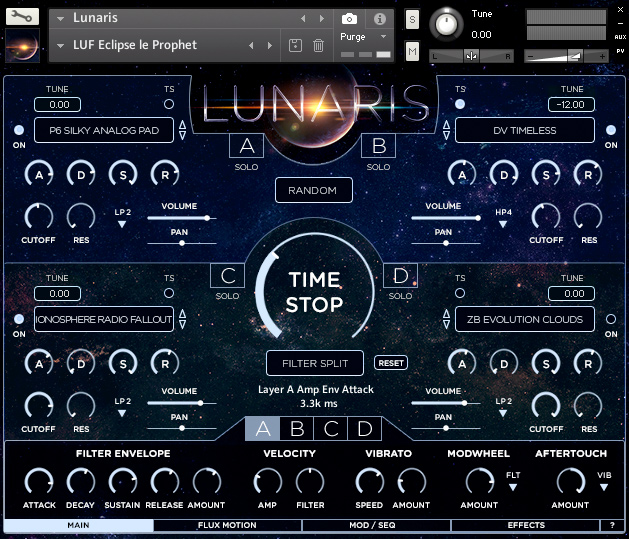The width and height of the screenshot is (629, 539).
Task: Click Filter Envelope Amount knob
Action: click(207, 482)
